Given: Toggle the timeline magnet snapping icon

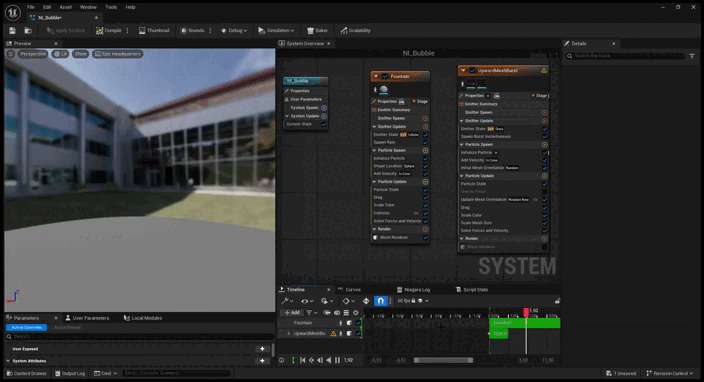Looking at the screenshot, I should click(380, 301).
